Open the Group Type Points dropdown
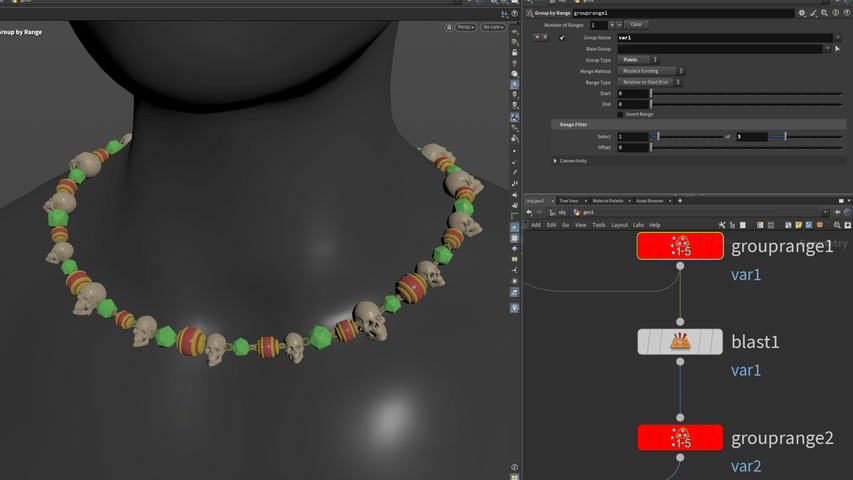The width and height of the screenshot is (853, 480). tap(638, 60)
